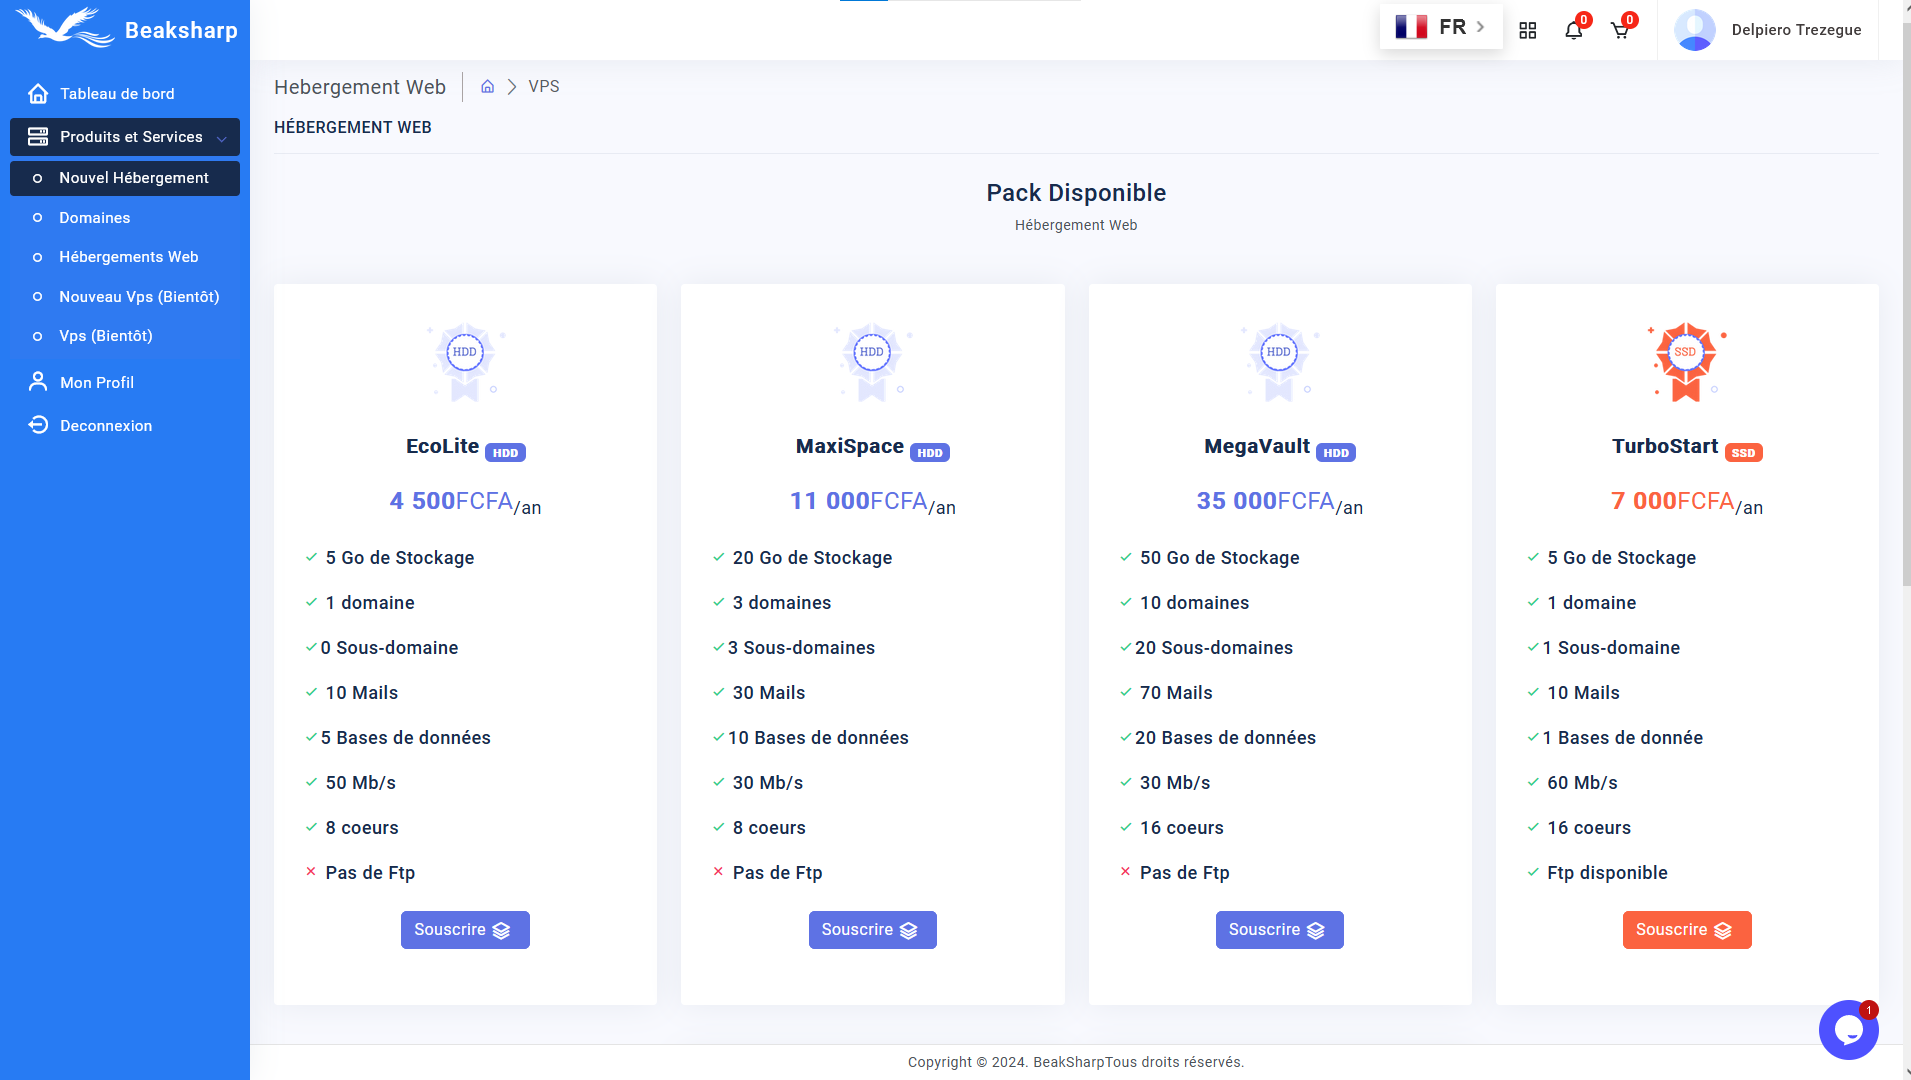Open the FR language selector
The height and width of the screenshot is (1080, 1911).
click(1440, 27)
